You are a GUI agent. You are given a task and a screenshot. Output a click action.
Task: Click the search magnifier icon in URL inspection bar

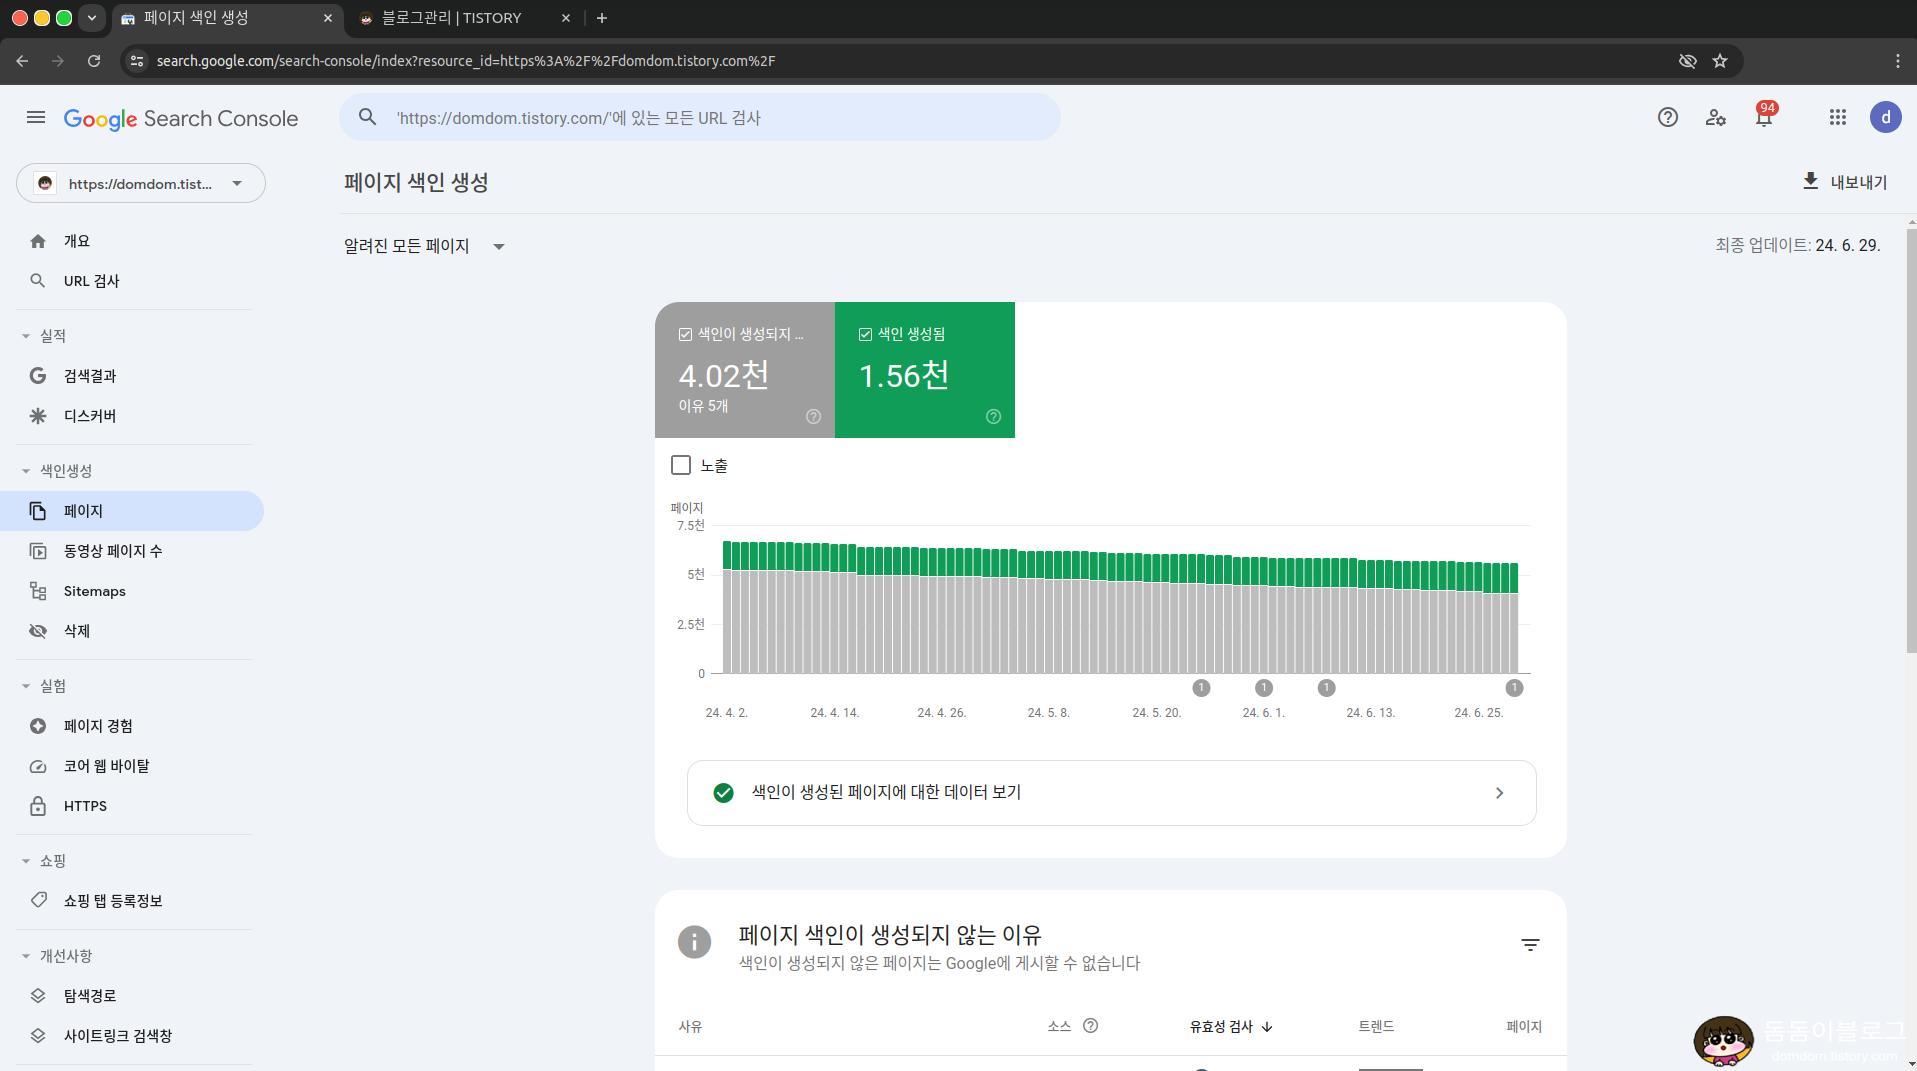pyautogui.click(x=368, y=117)
